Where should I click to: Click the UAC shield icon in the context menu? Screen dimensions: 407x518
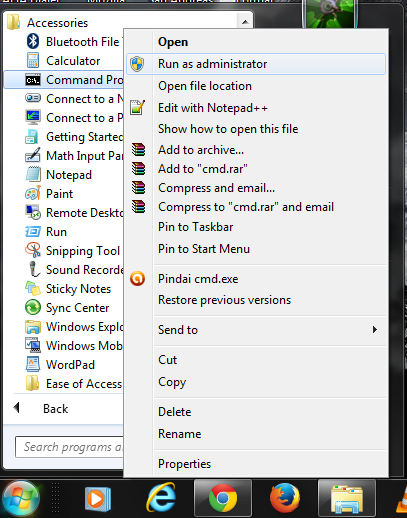click(x=137, y=64)
